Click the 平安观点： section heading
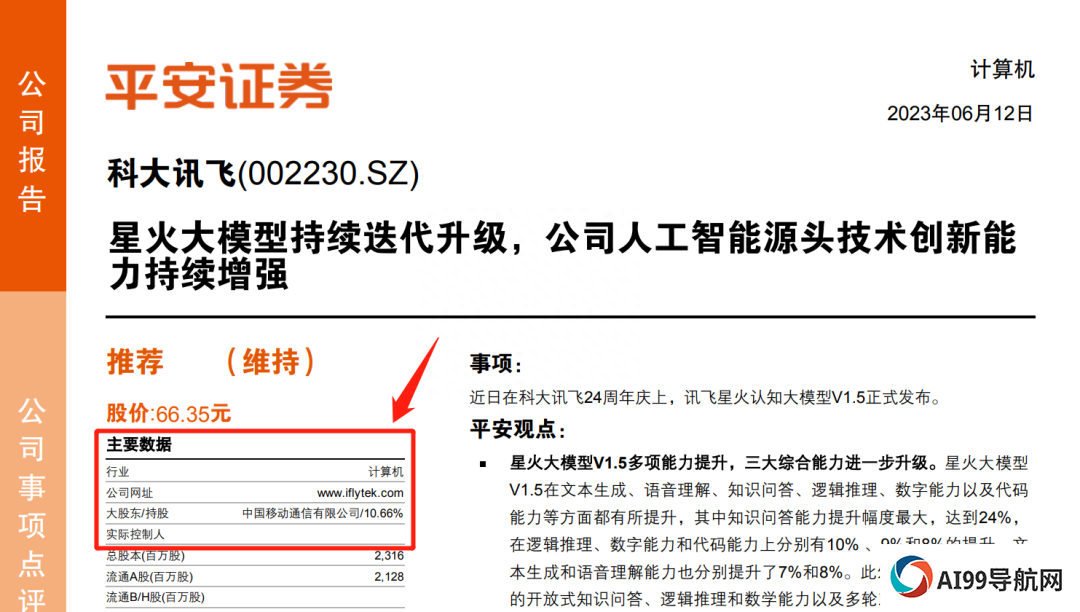This screenshot has width=1080, height=612. [518, 430]
